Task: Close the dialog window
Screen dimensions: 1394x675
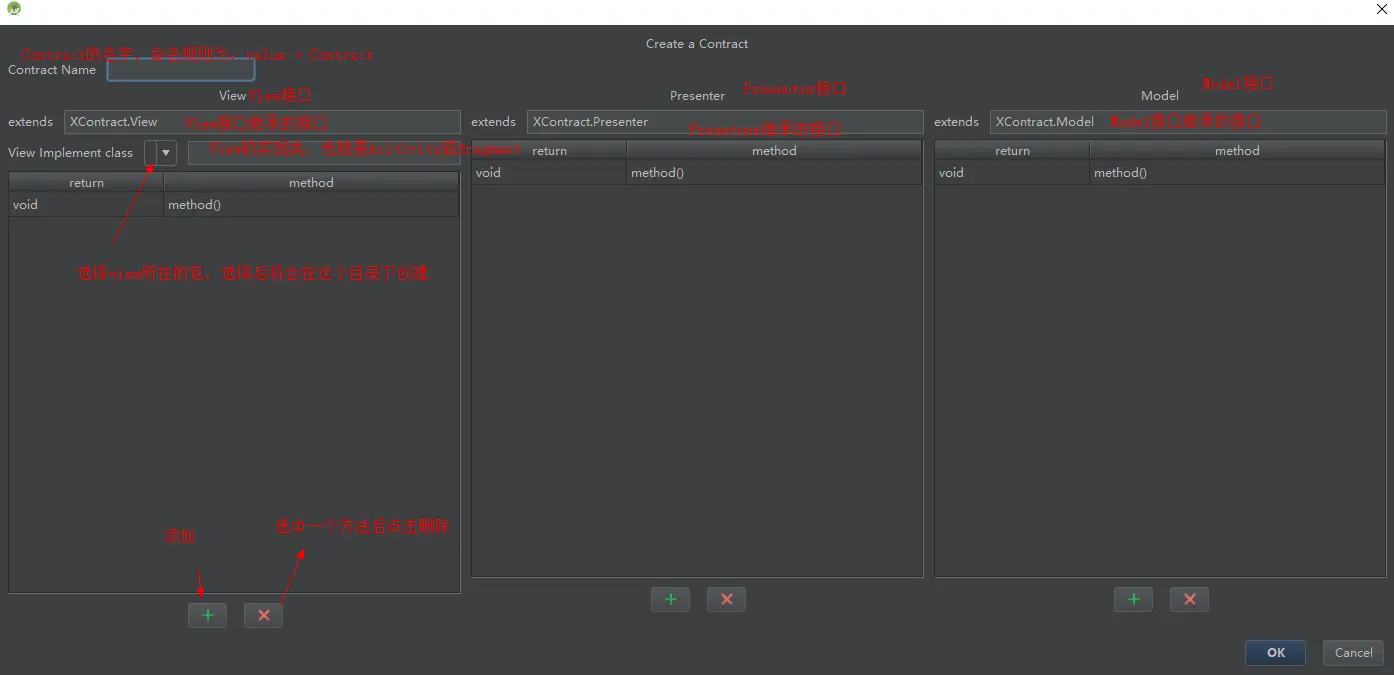Action: [1381, 10]
